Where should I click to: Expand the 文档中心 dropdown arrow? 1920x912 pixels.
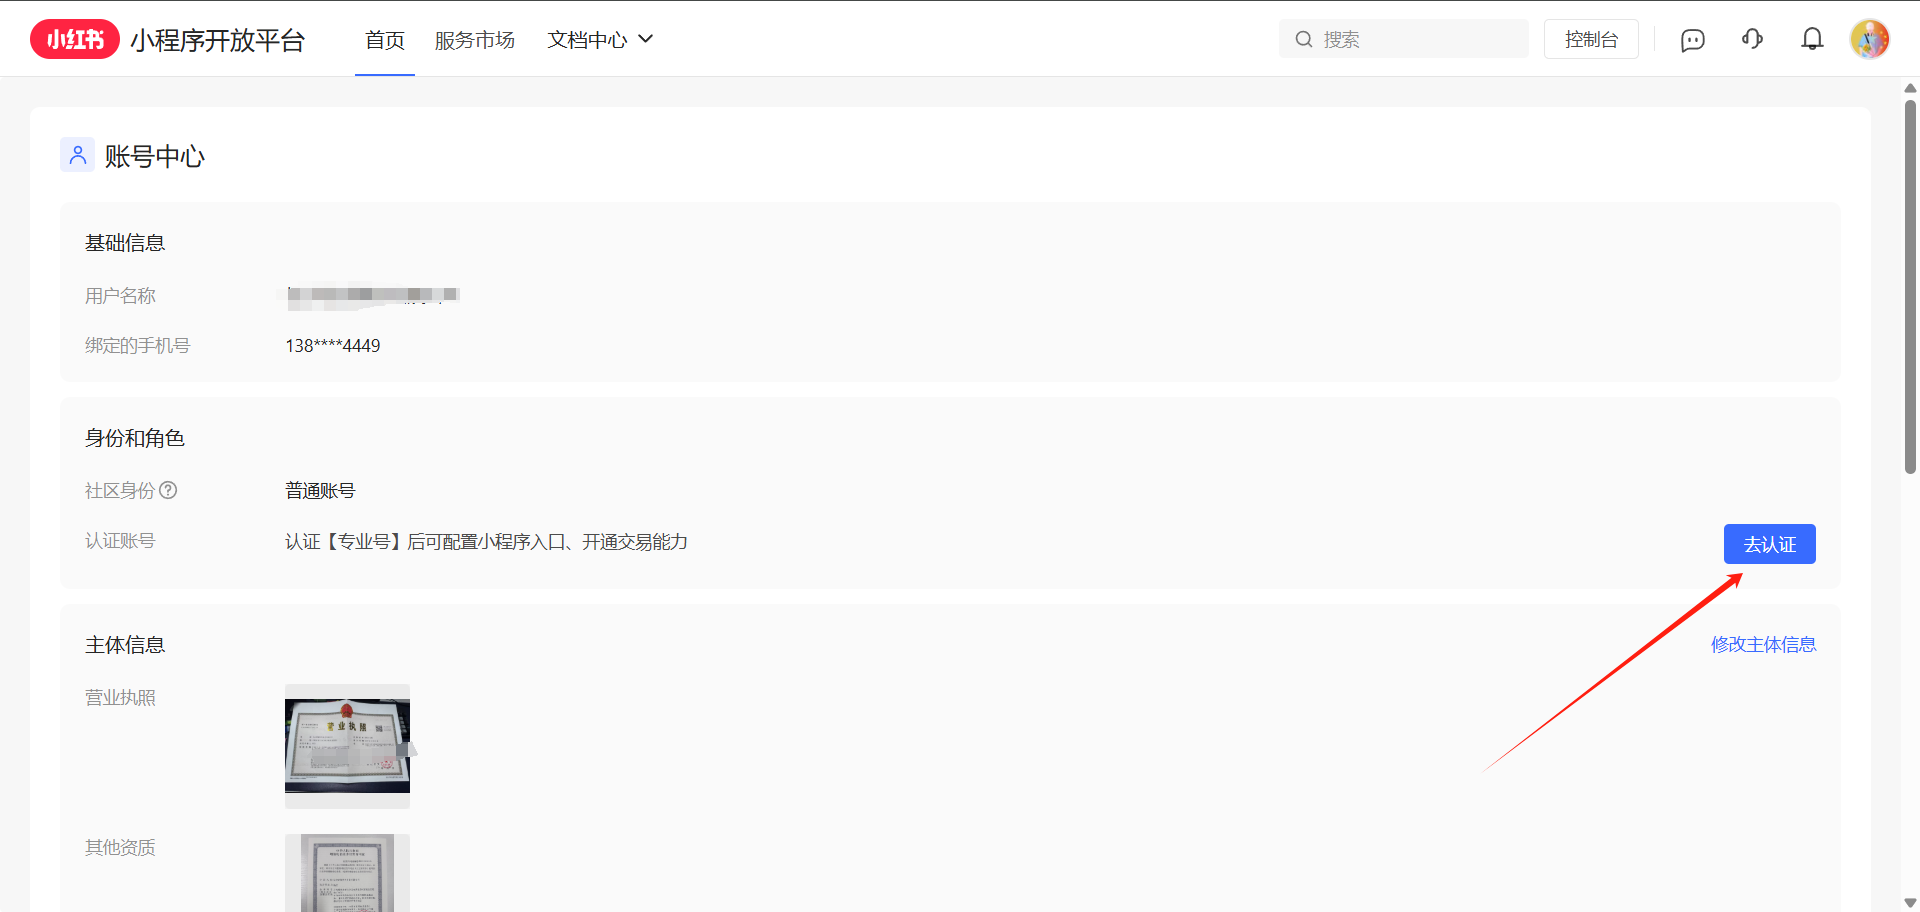[646, 39]
